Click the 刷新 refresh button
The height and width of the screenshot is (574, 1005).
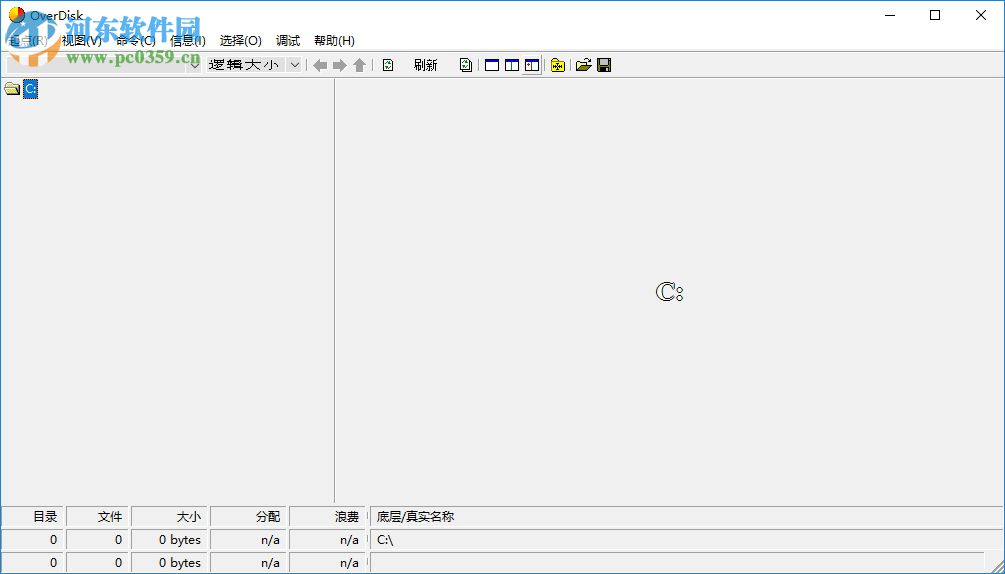coord(425,65)
